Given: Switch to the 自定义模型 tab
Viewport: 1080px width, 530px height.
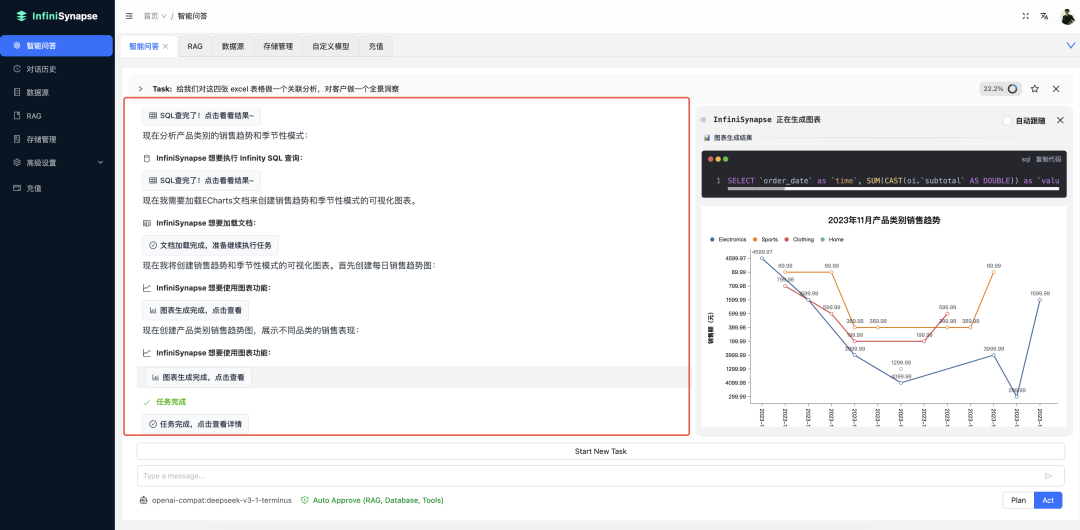Looking at the screenshot, I should (x=331, y=46).
